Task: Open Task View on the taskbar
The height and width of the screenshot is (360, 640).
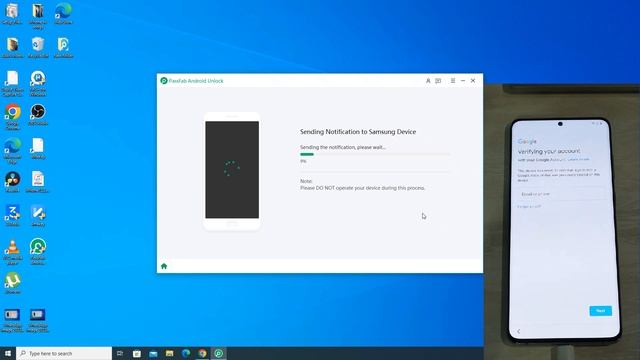Action: pos(120,353)
